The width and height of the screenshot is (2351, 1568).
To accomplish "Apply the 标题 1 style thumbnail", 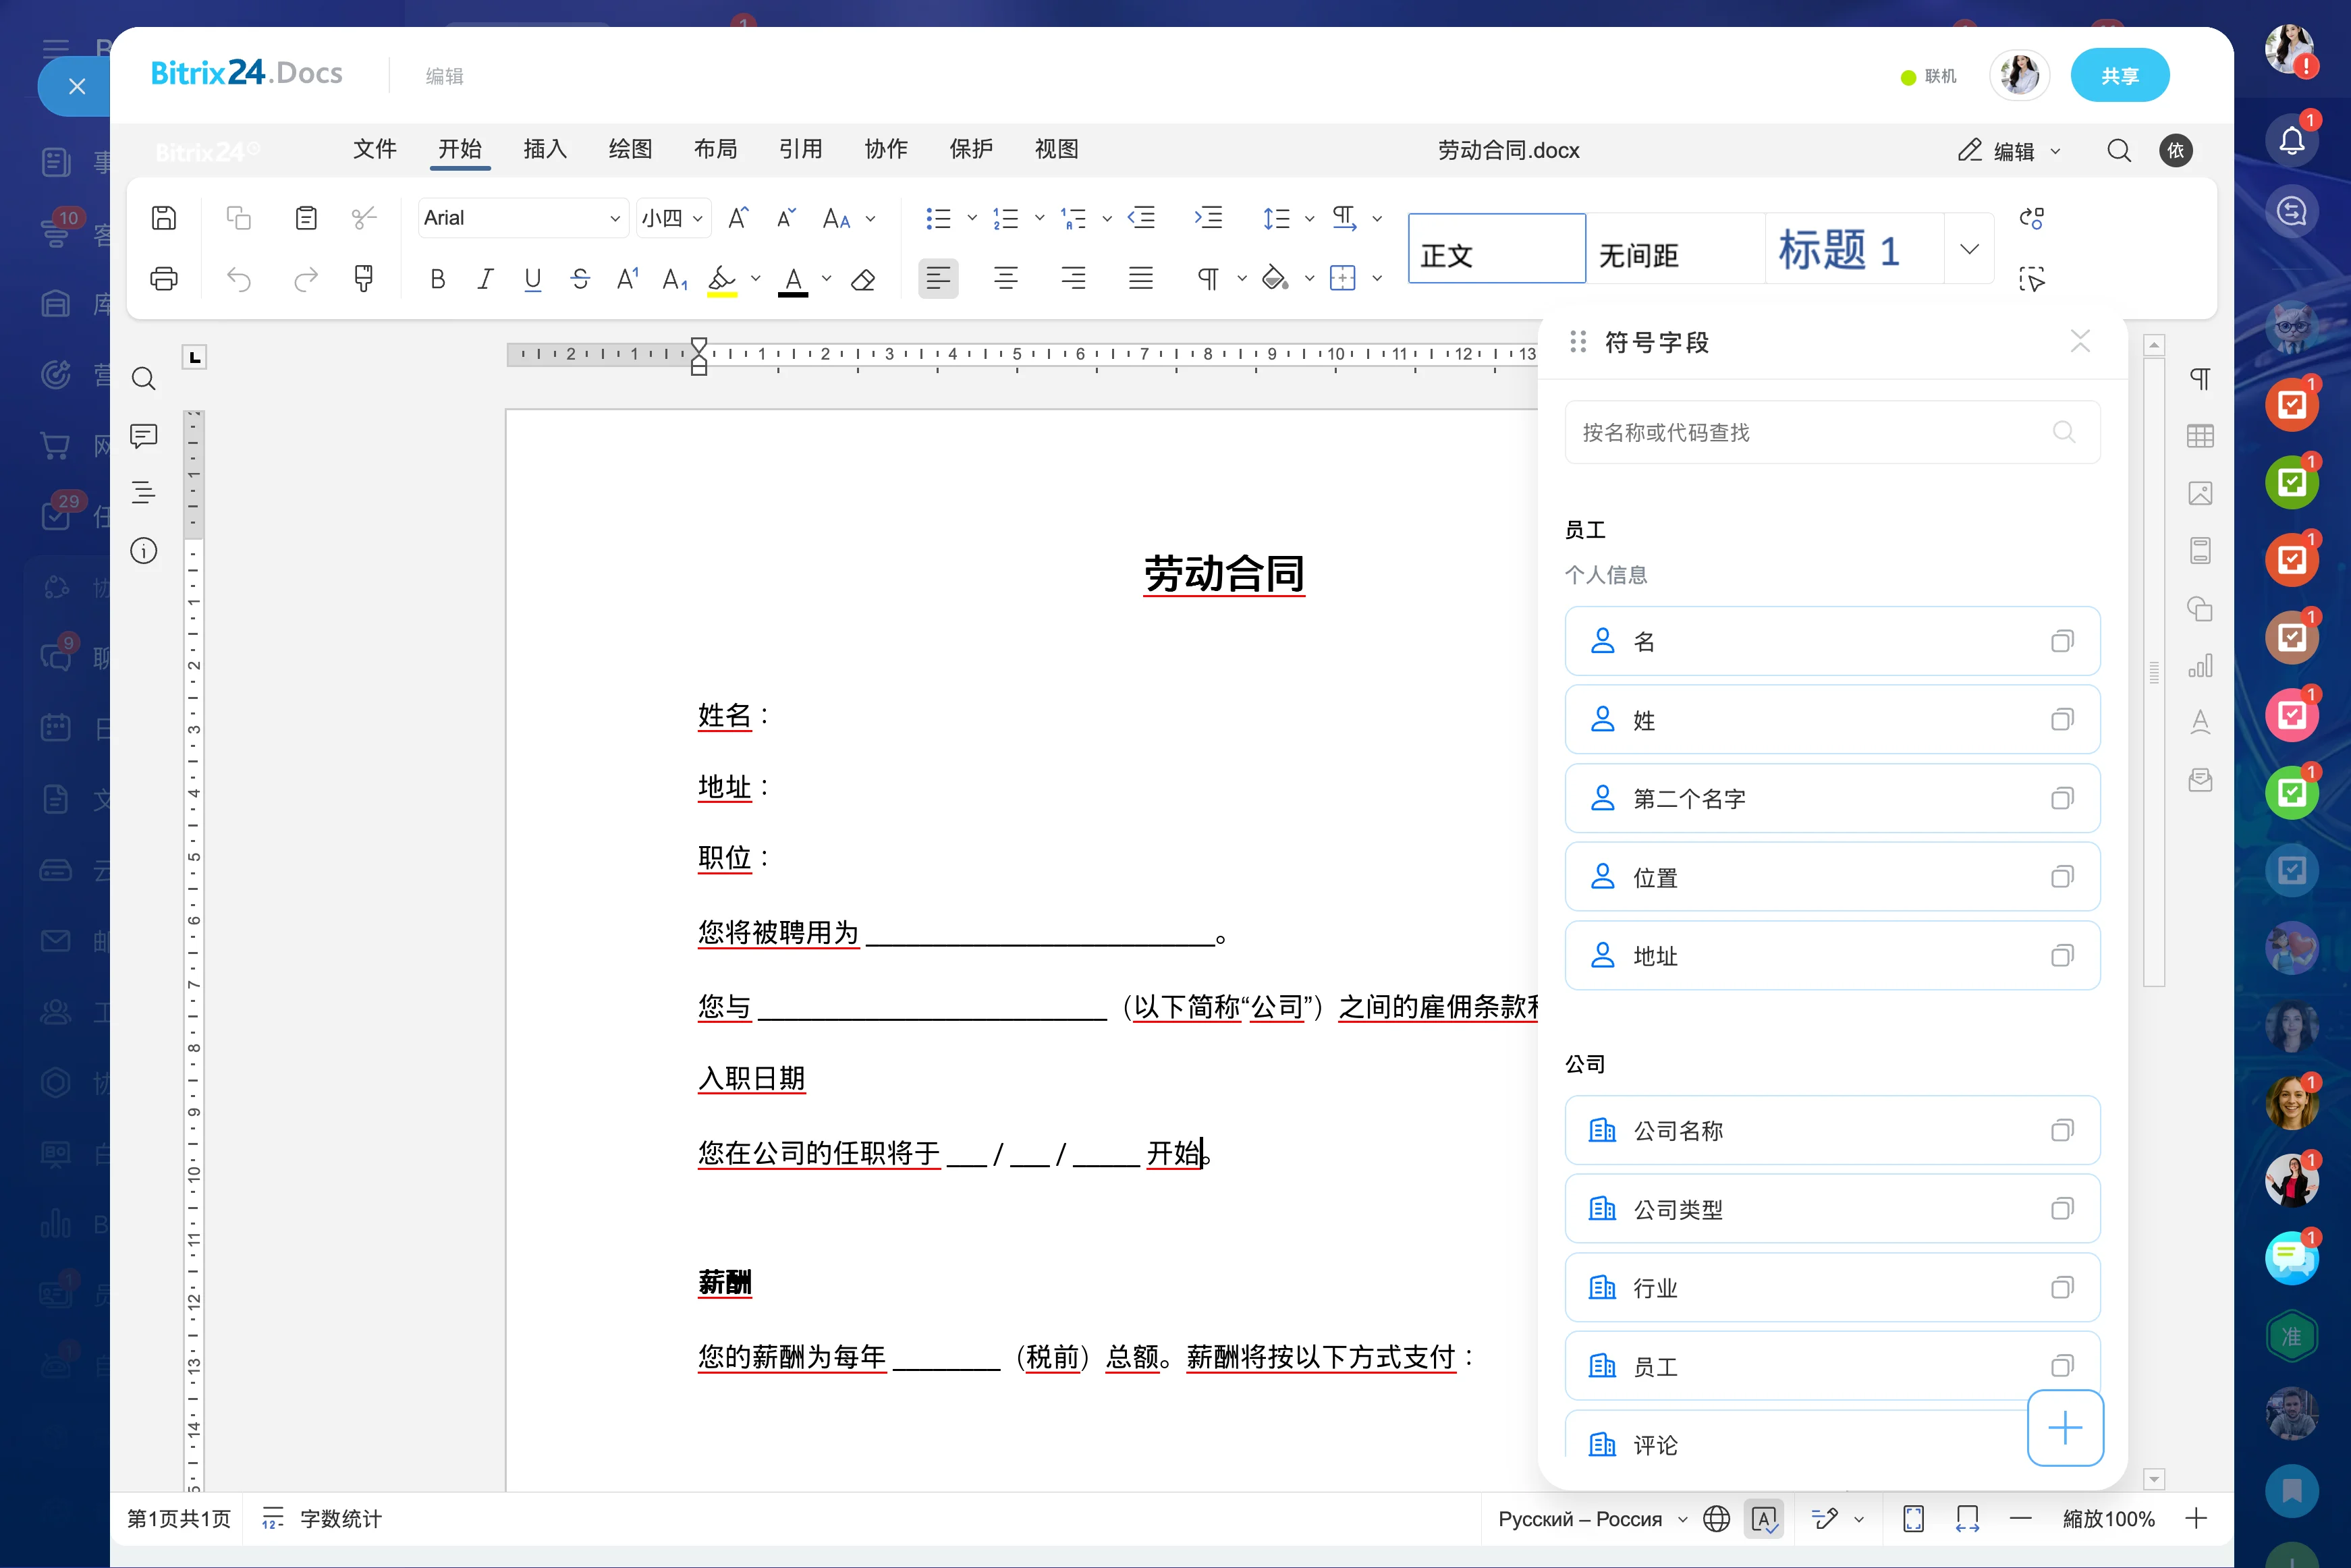I will tap(1854, 249).
